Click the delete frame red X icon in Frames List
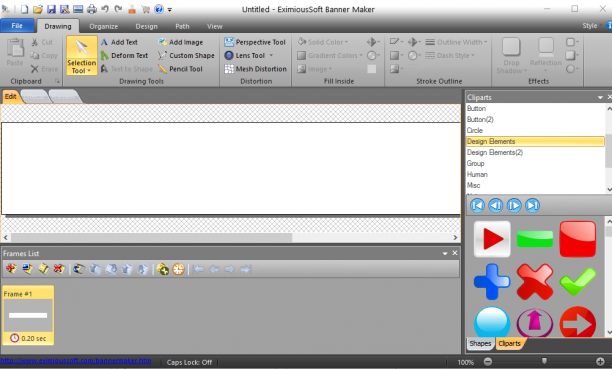Screen dimensions: 612x369 pyautogui.click(x=59, y=269)
